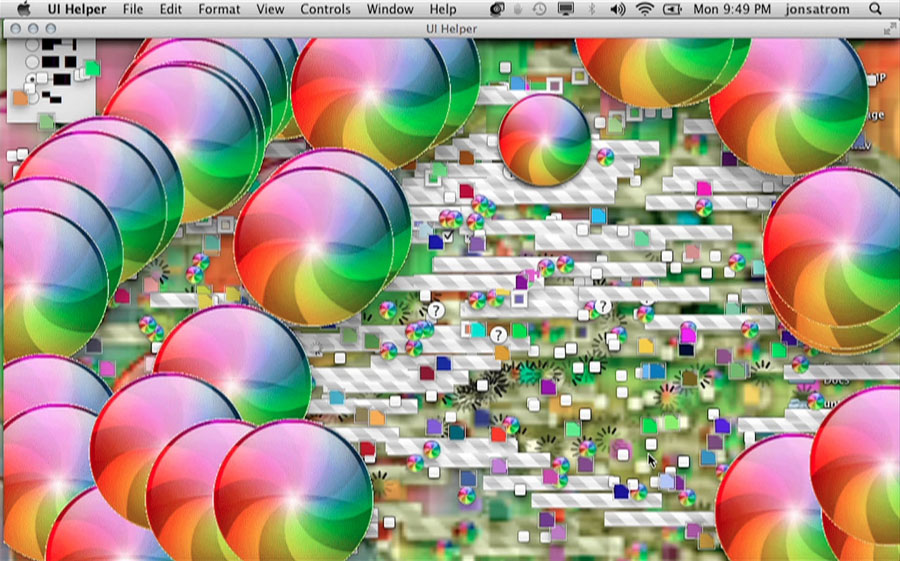Click the full screen arrows in title bar
The image size is (900, 561).
(889, 30)
